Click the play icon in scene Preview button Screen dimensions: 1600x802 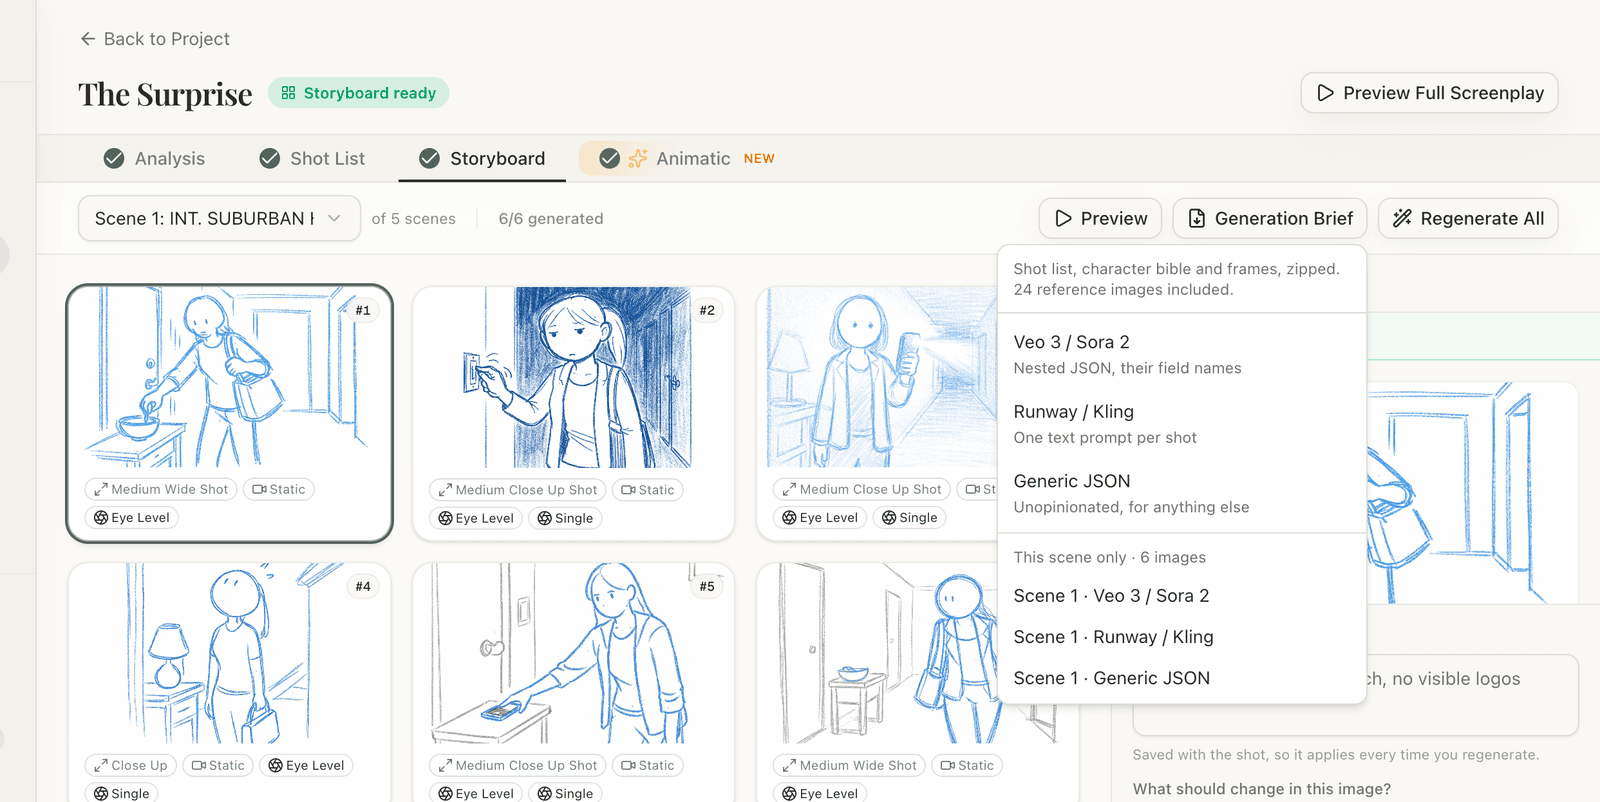coord(1064,218)
